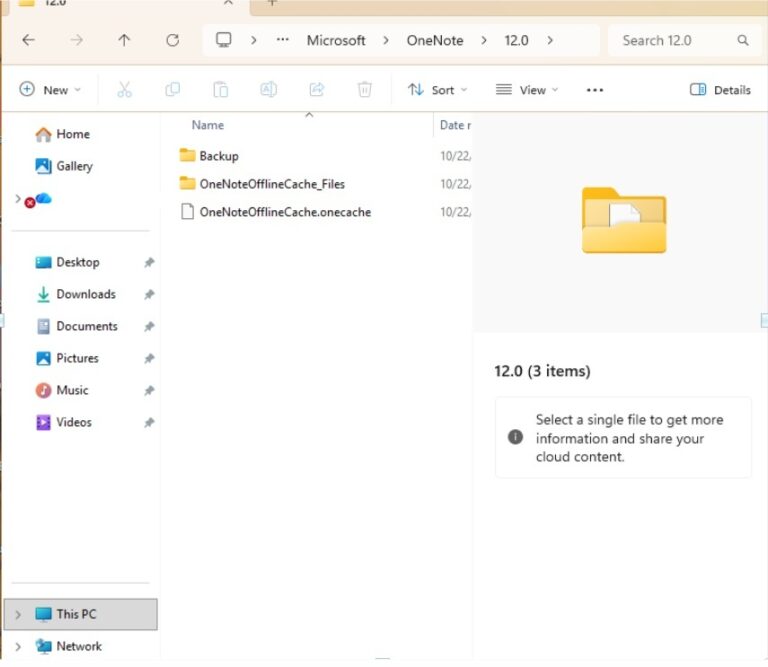
Task: Open Pictures quick access folder
Action: tap(67, 358)
